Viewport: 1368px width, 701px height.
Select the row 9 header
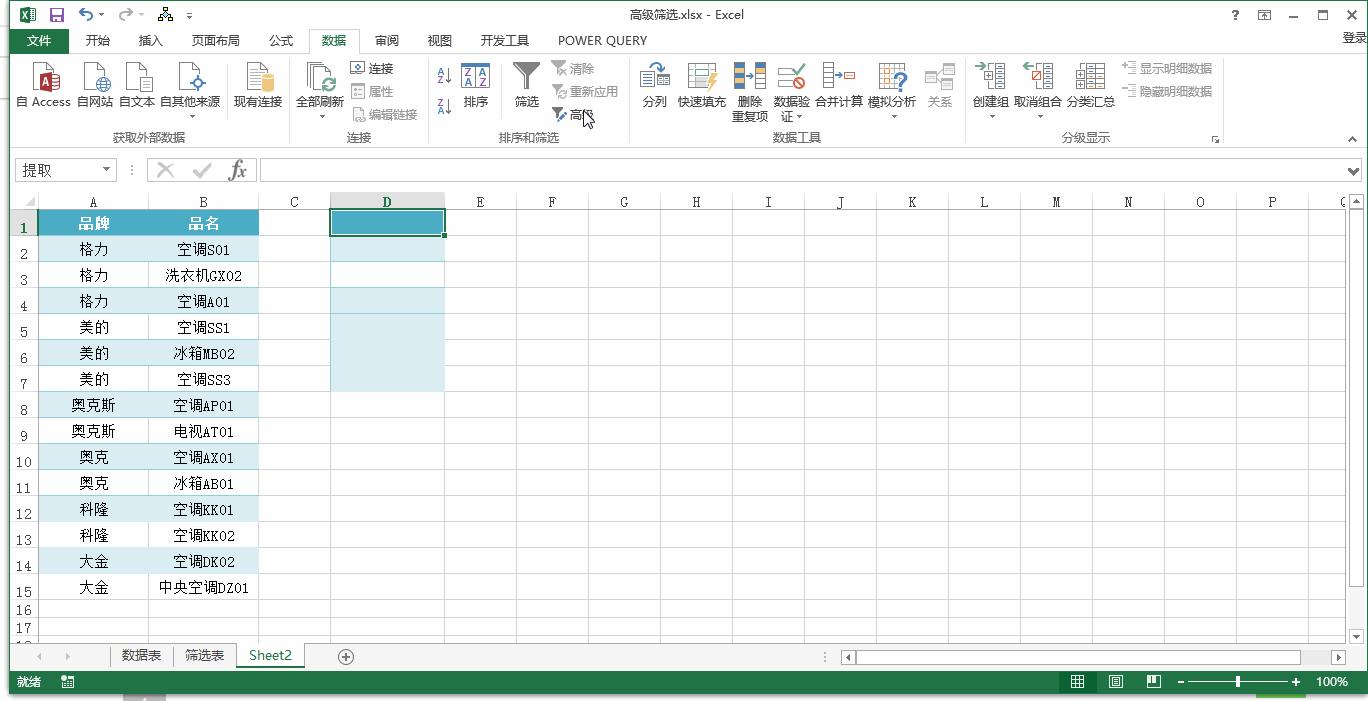24,435
